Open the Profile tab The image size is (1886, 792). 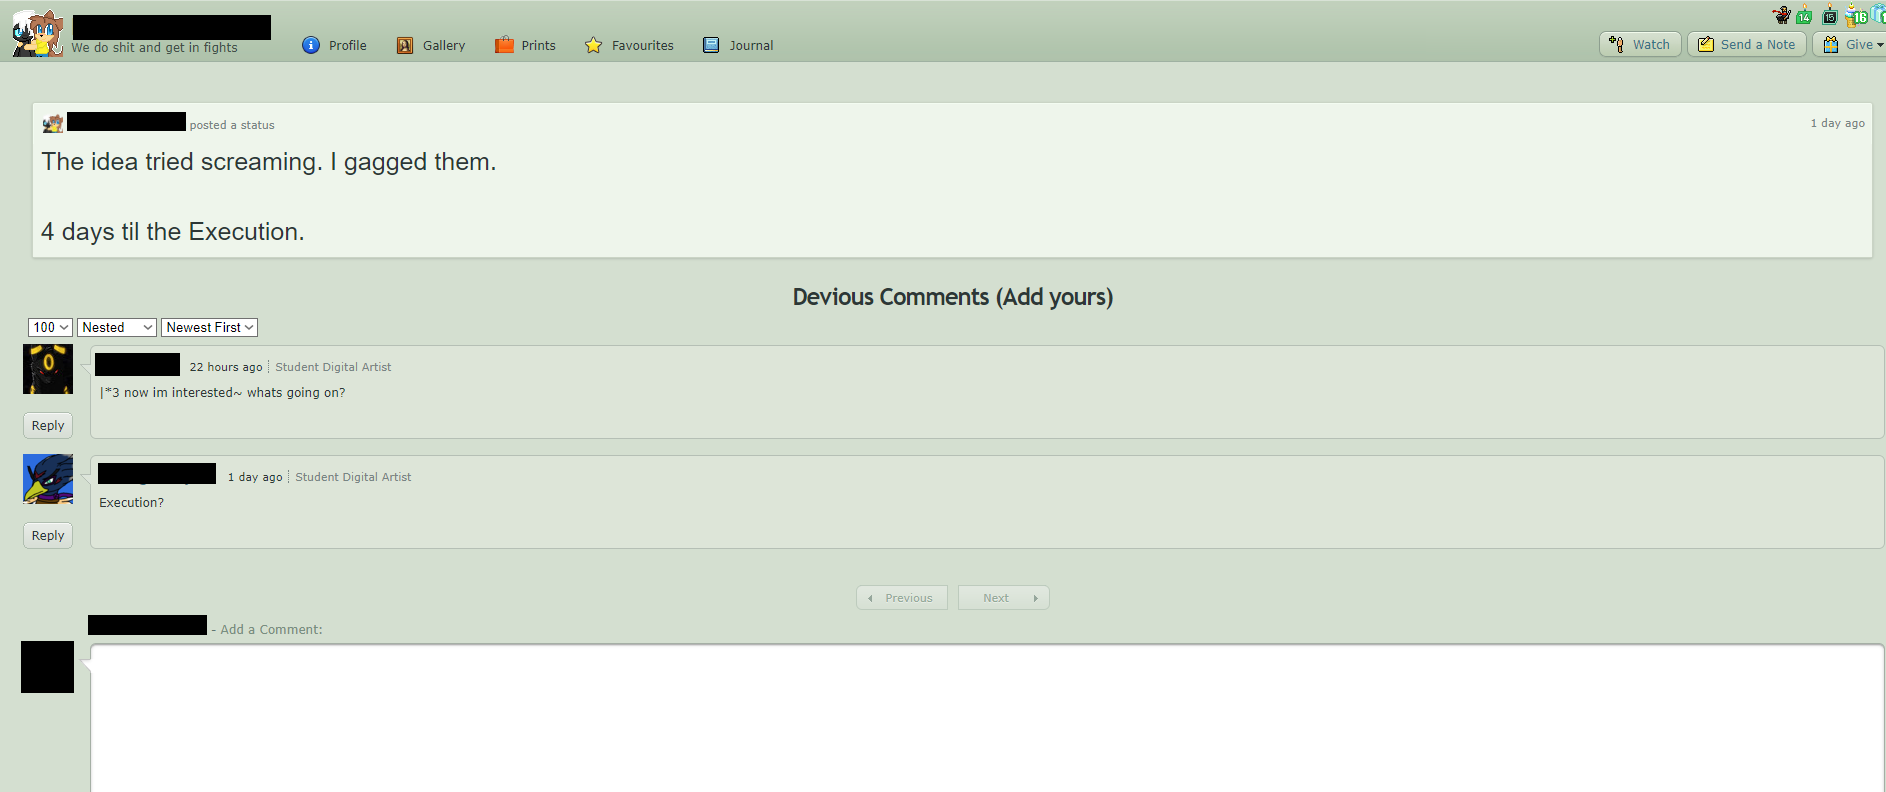pyautogui.click(x=335, y=45)
